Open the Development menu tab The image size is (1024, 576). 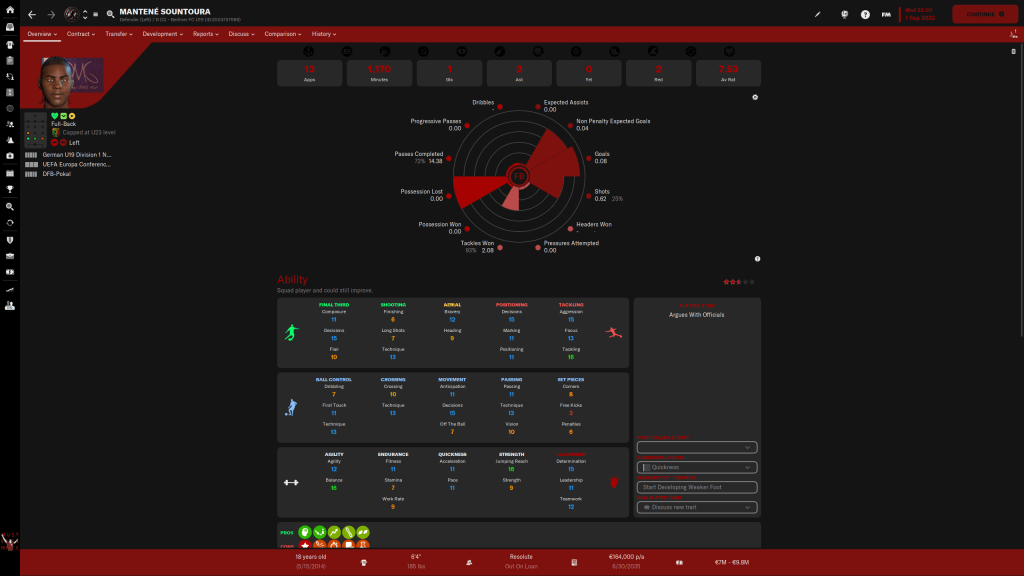click(163, 34)
